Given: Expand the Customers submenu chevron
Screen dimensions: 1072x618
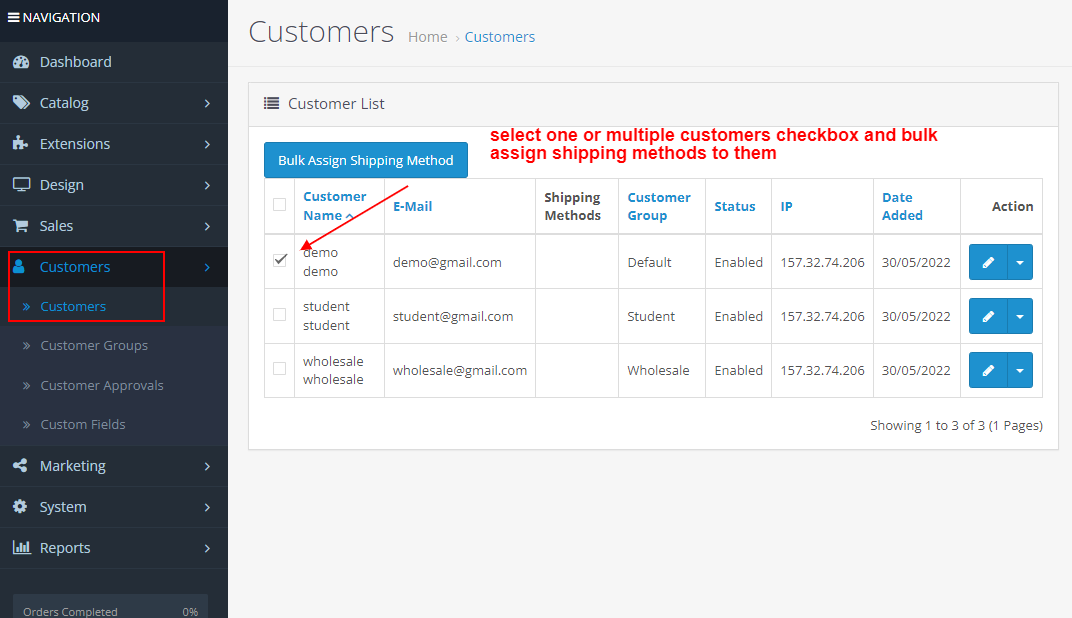Looking at the screenshot, I should pos(208,267).
